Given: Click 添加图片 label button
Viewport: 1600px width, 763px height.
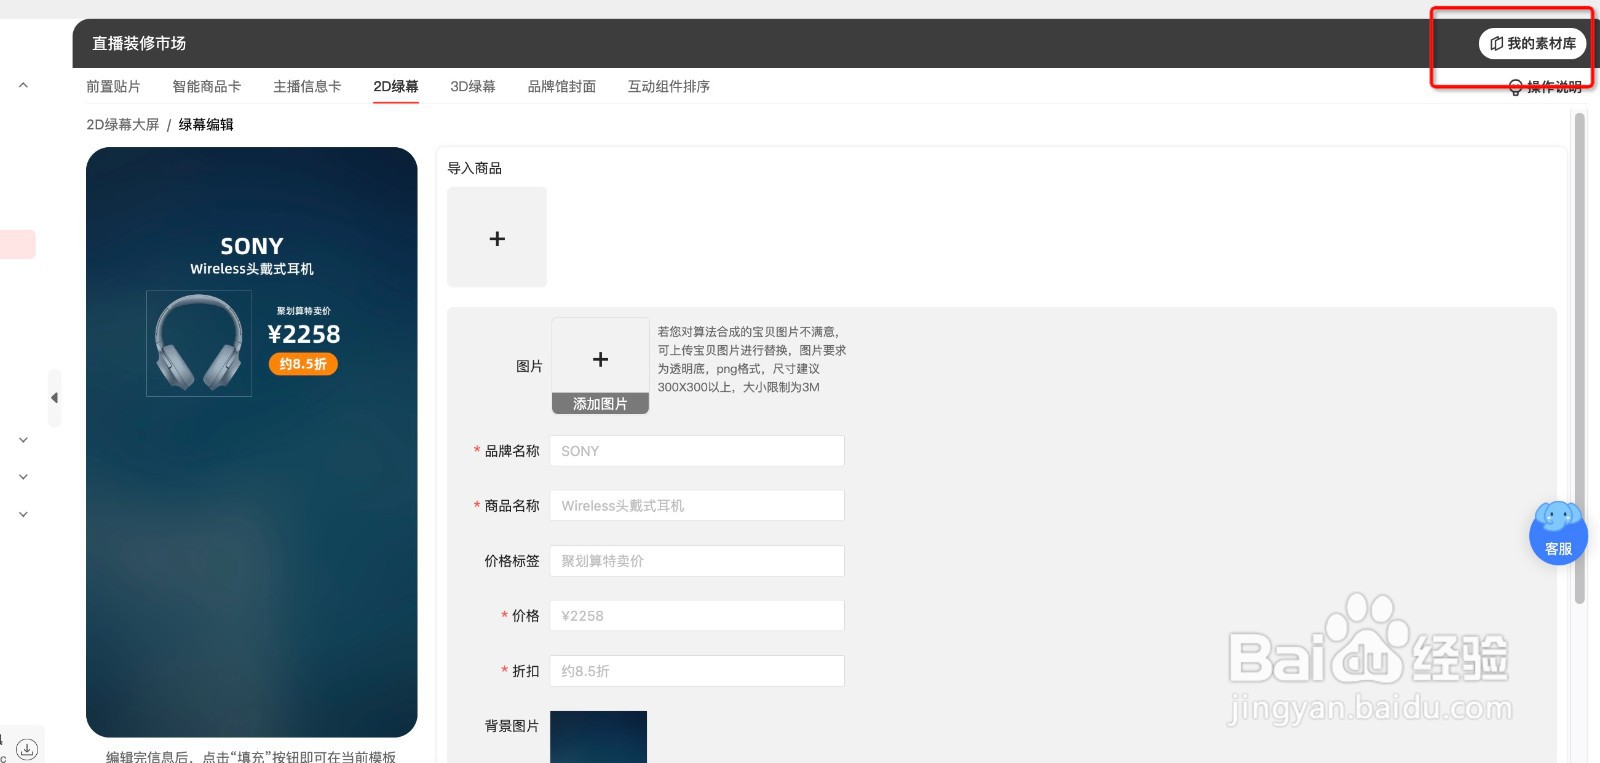Looking at the screenshot, I should [x=600, y=404].
